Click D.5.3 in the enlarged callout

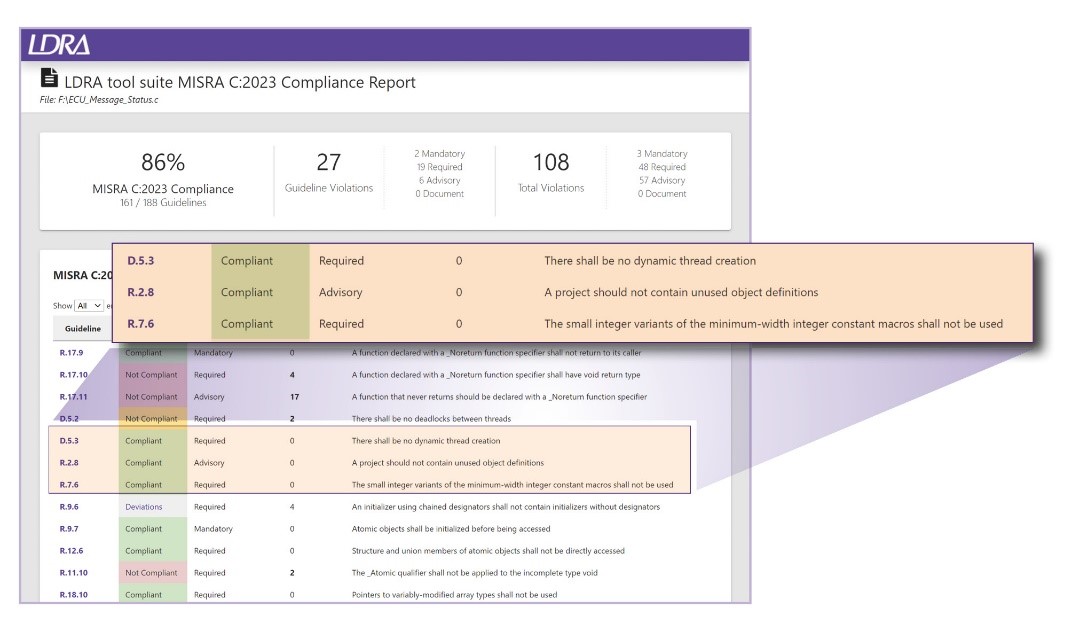(143, 261)
